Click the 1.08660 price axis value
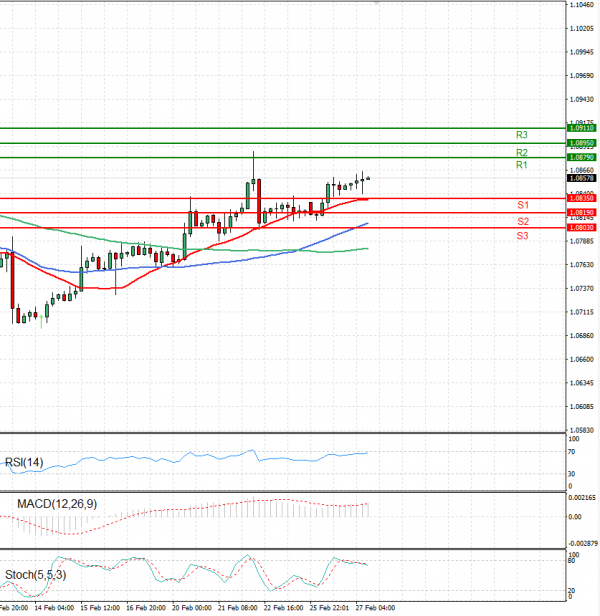The height and width of the screenshot is (616, 600). click(x=582, y=170)
